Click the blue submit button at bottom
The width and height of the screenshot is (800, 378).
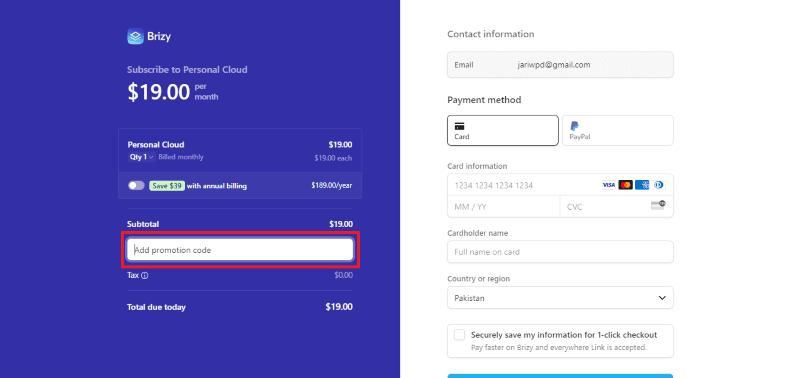click(x=560, y=376)
